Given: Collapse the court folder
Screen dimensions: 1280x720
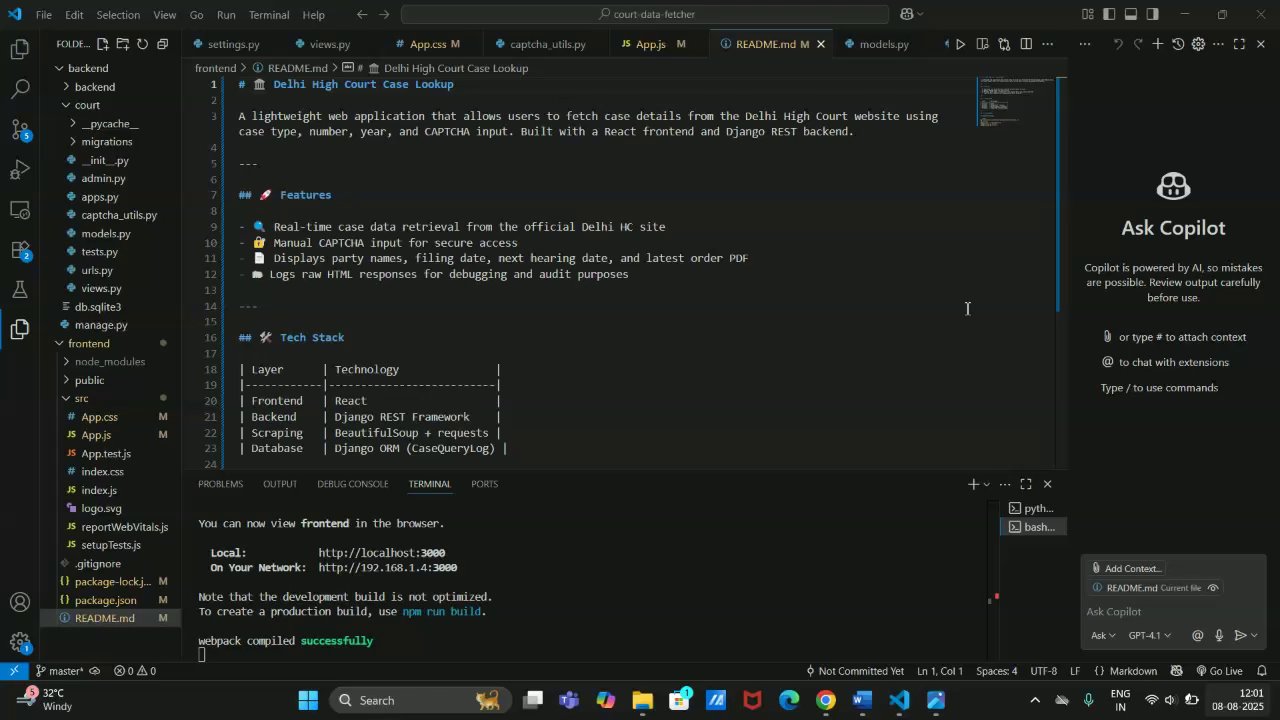Looking at the screenshot, I should coord(87,105).
